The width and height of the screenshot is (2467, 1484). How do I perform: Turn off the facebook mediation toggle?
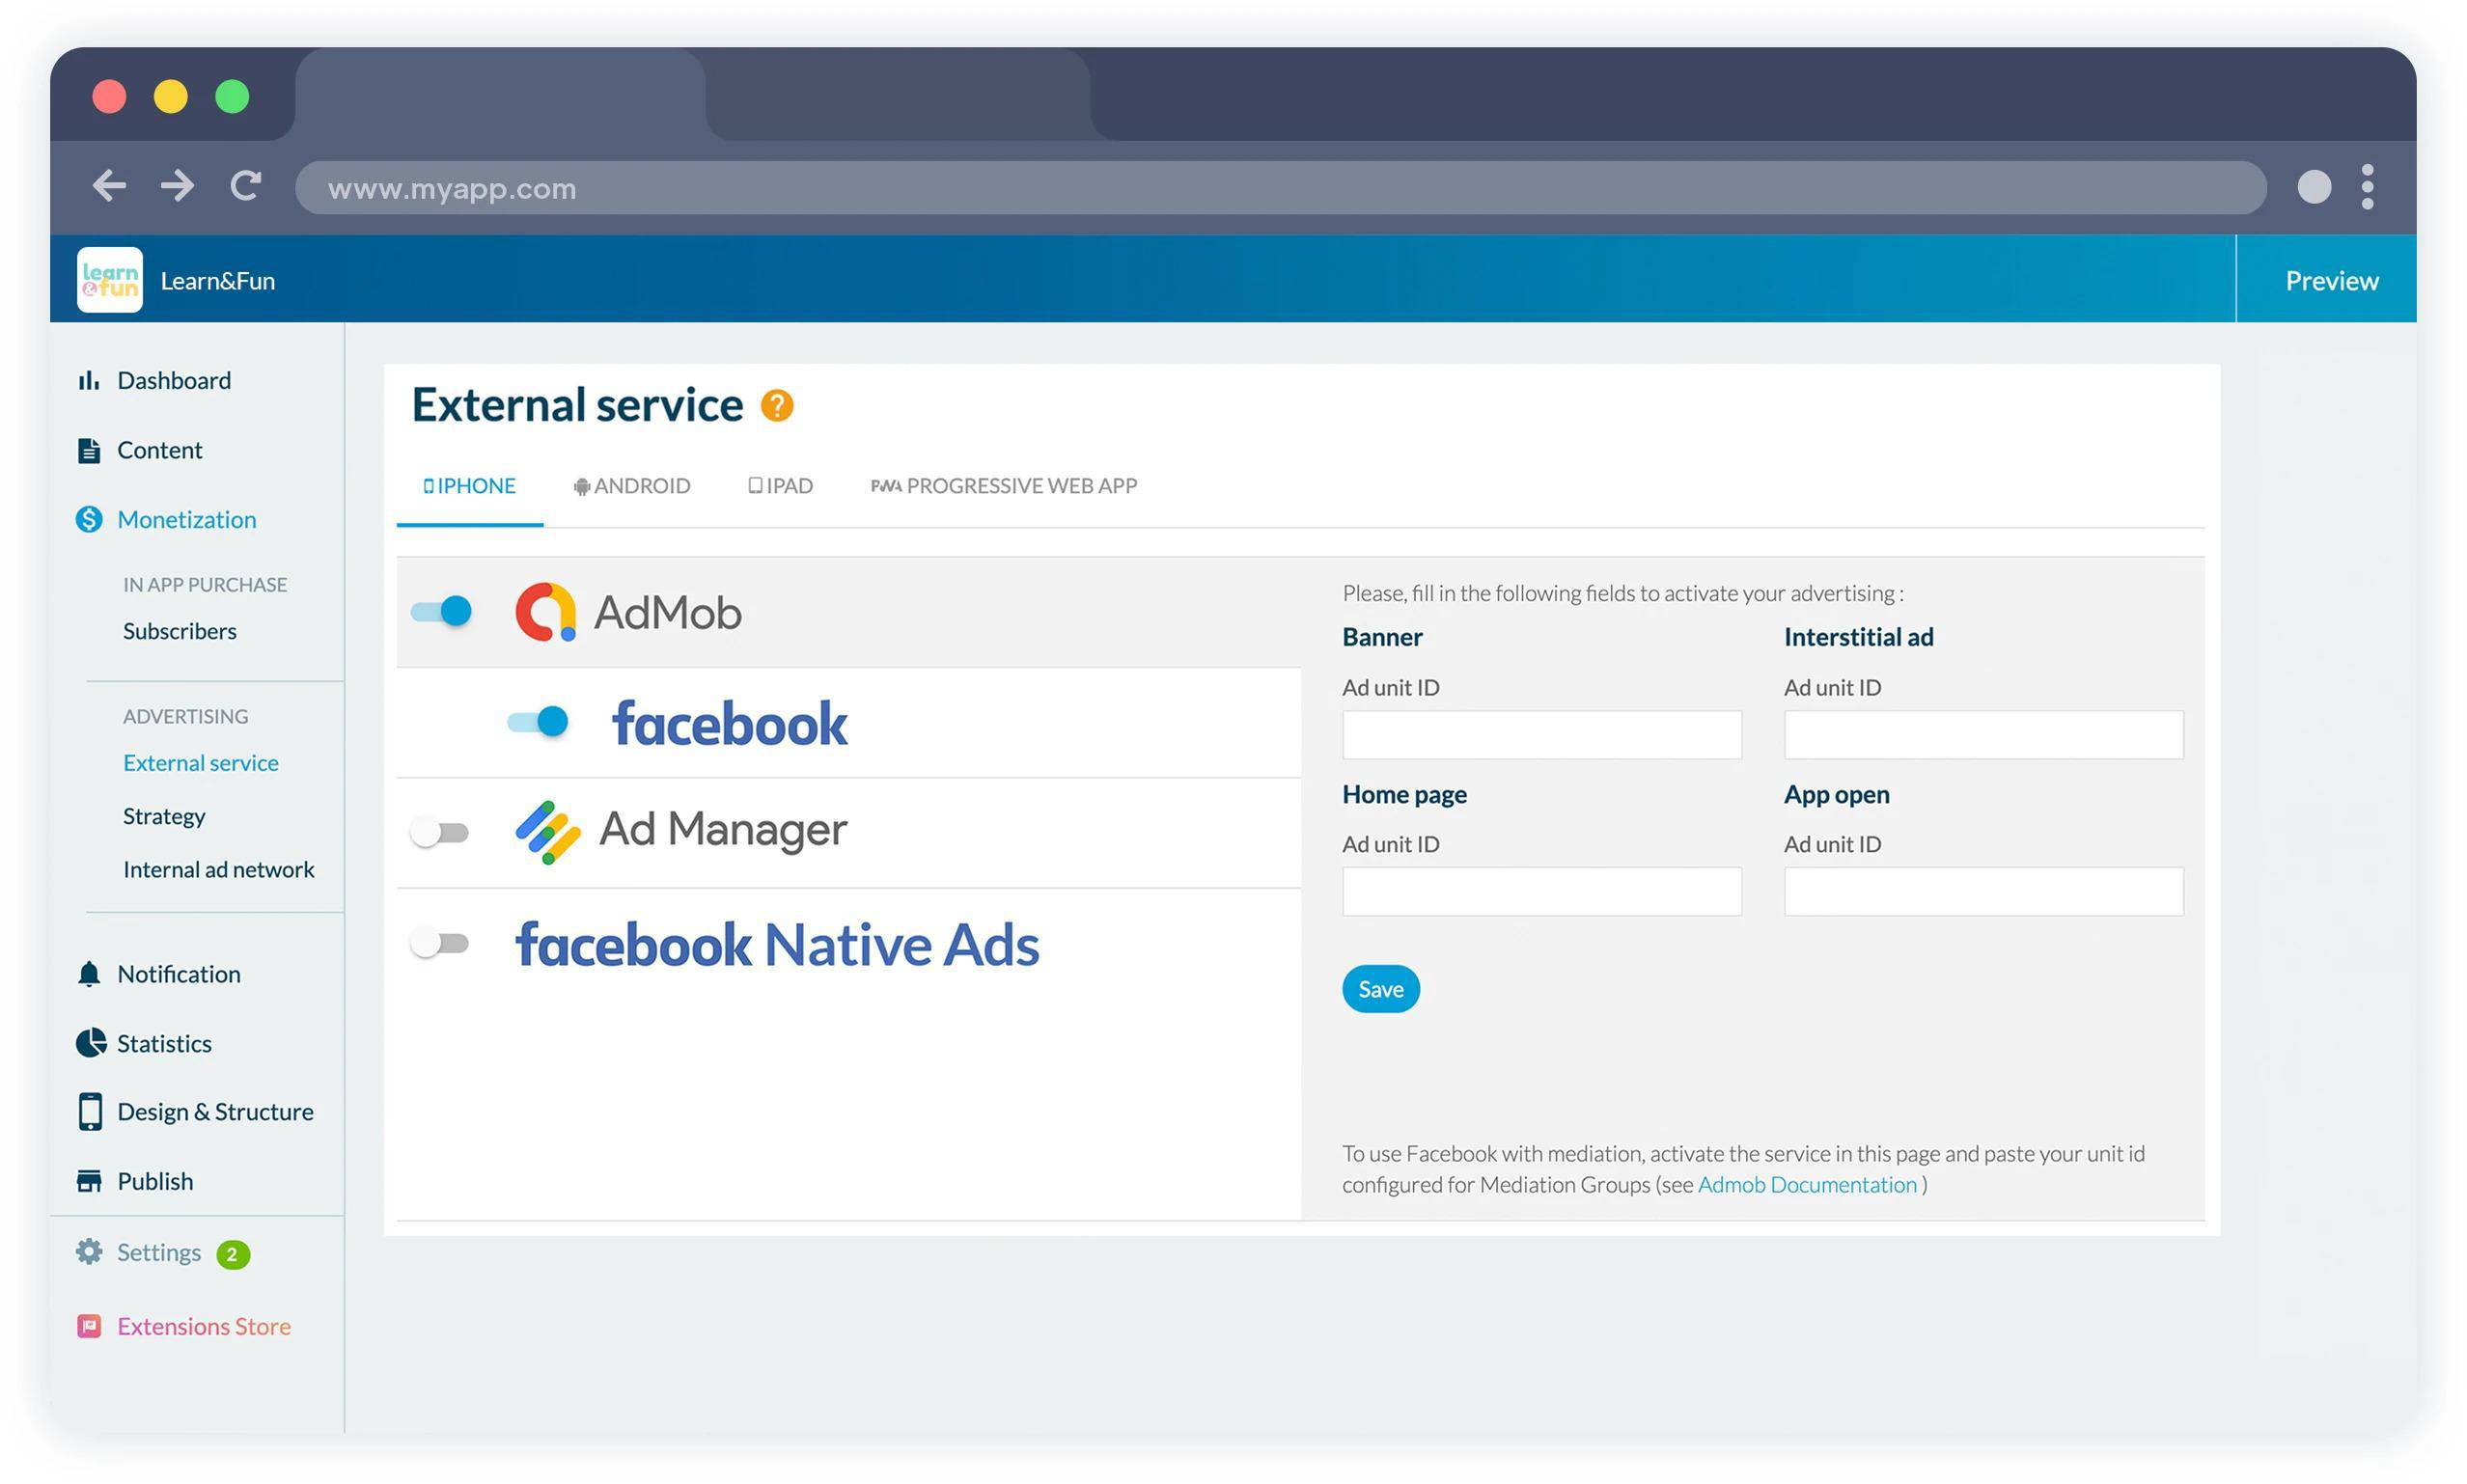coord(538,721)
